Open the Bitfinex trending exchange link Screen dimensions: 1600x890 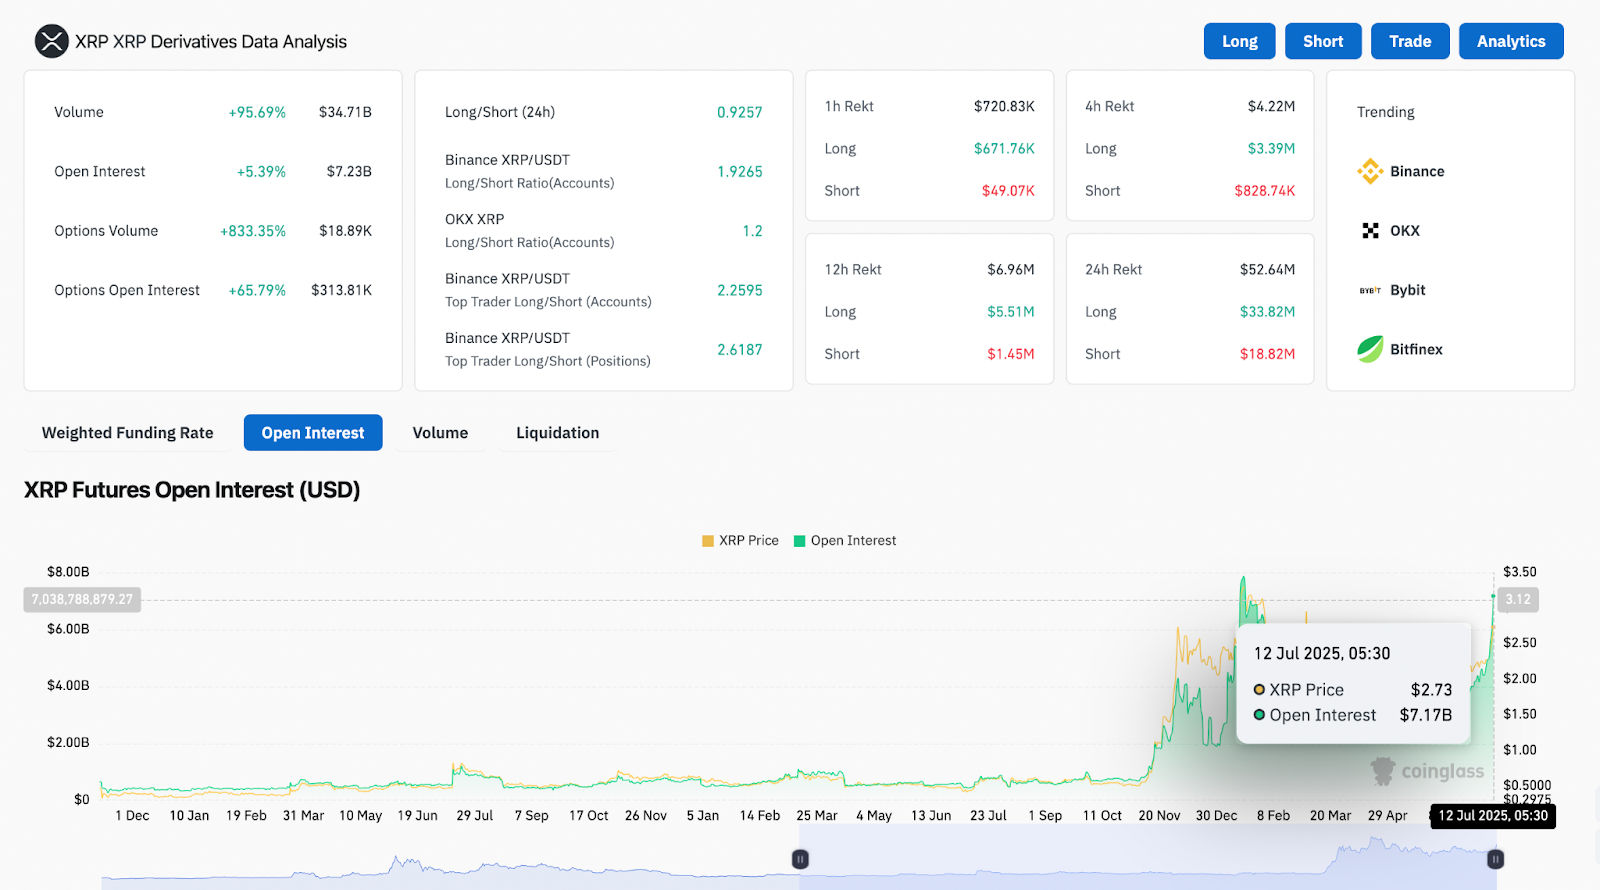point(1416,349)
